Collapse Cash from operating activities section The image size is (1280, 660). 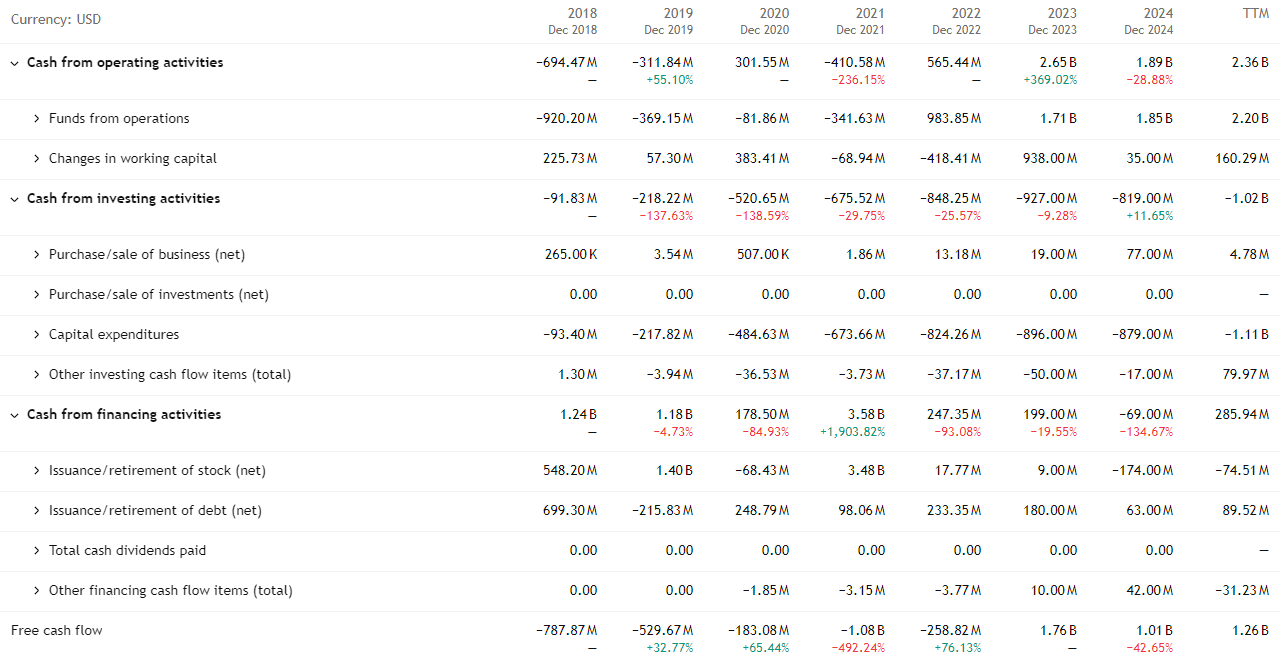(15, 63)
